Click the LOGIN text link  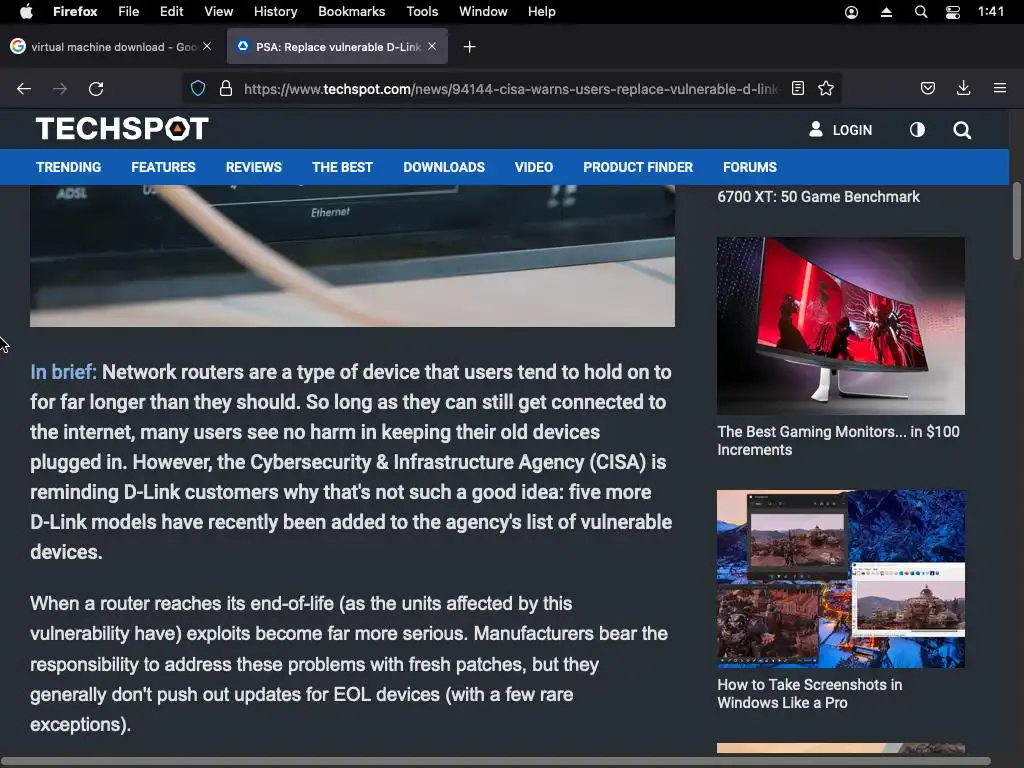pyautogui.click(x=852, y=130)
